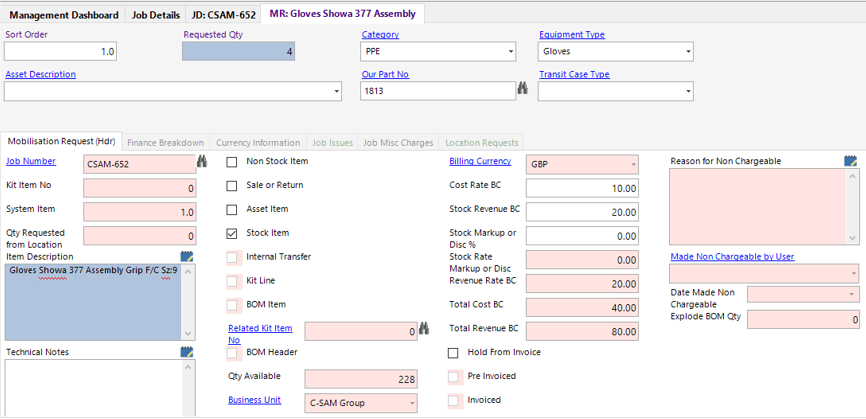Toggle the Sale or Return checkbox
866x419 pixels.
pos(233,185)
